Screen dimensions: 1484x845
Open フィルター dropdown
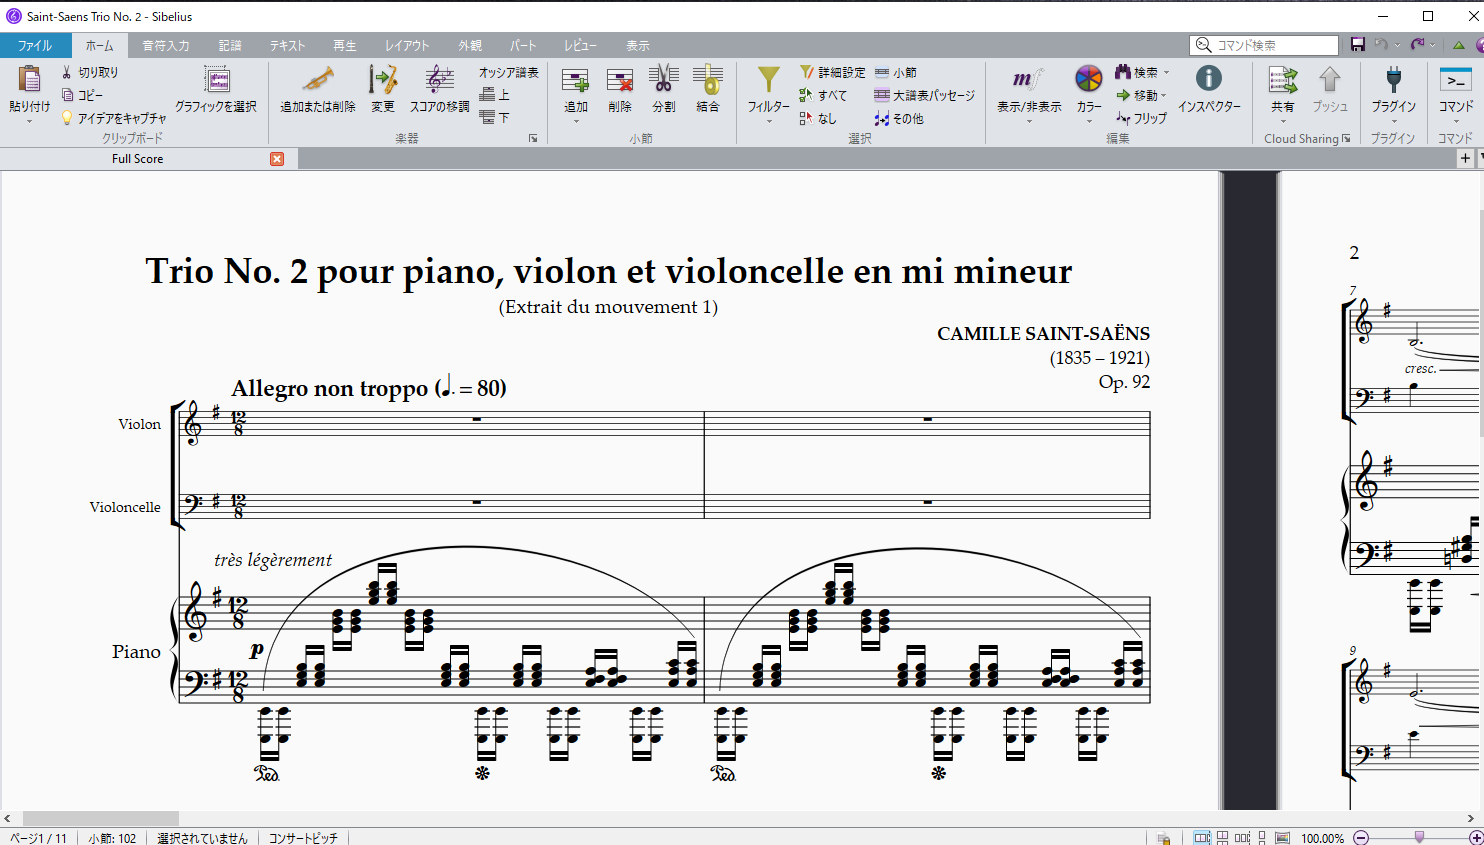769,121
